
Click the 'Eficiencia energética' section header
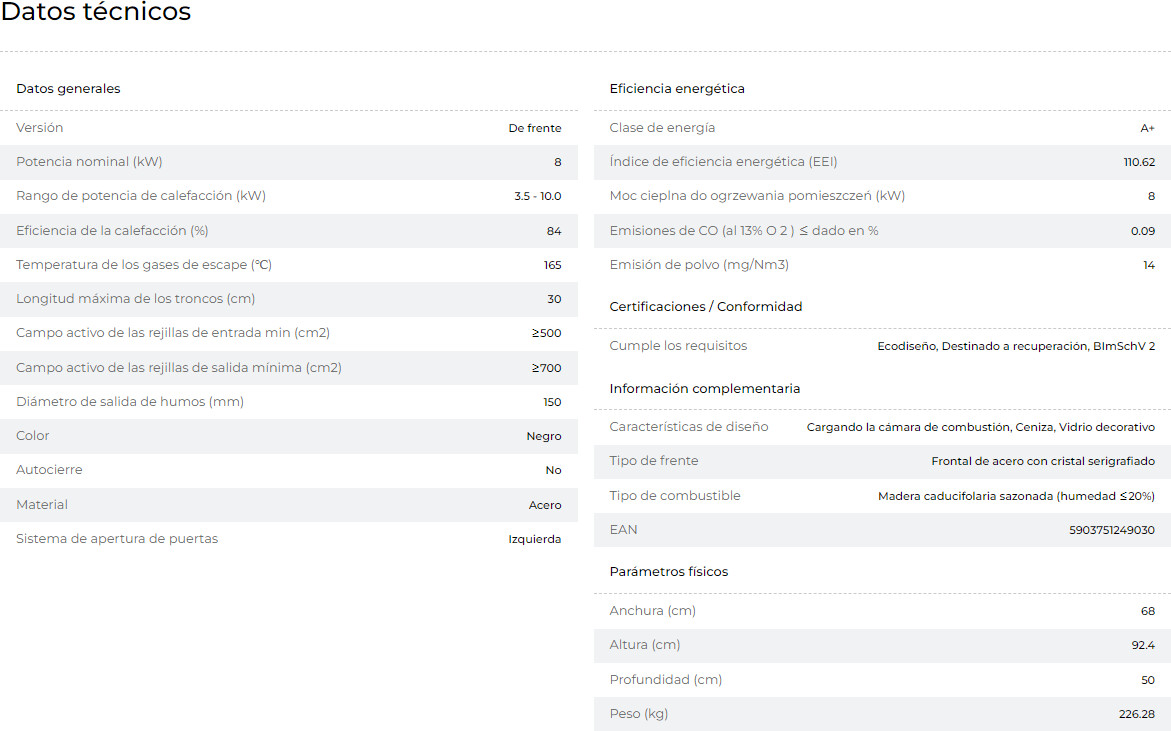(x=677, y=89)
